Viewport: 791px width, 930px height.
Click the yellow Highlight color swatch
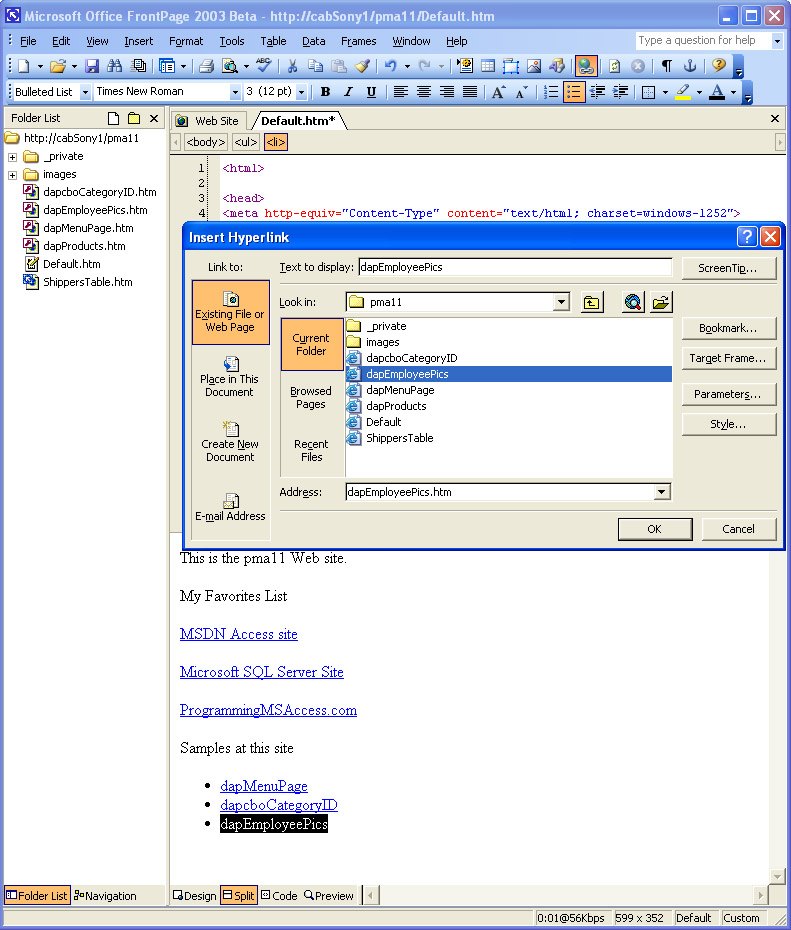pos(682,92)
